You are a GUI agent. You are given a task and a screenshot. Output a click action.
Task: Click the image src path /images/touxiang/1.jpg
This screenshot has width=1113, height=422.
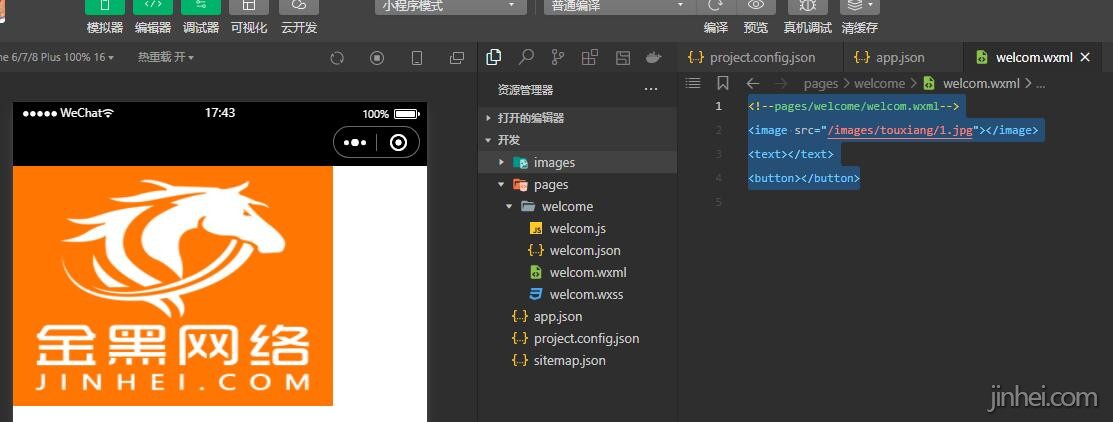click(901, 130)
